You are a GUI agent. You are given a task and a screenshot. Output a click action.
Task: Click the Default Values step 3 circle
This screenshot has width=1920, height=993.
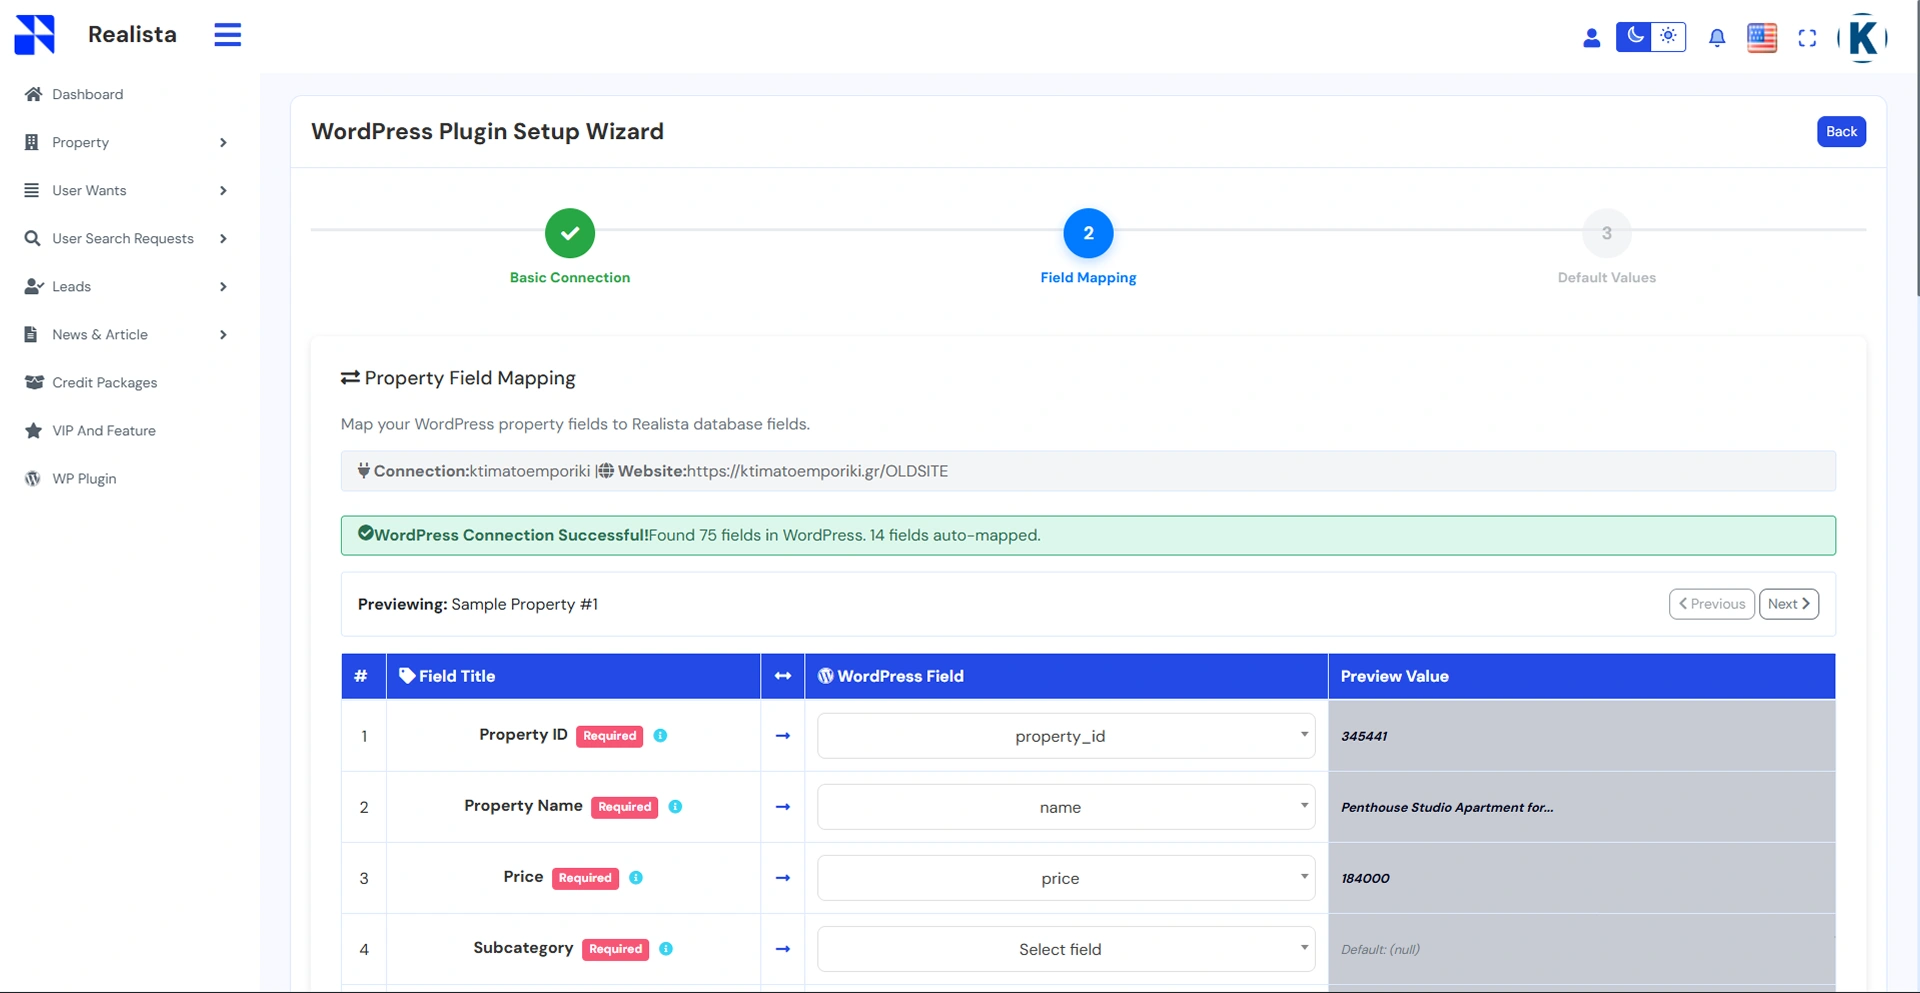tap(1606, 233)
